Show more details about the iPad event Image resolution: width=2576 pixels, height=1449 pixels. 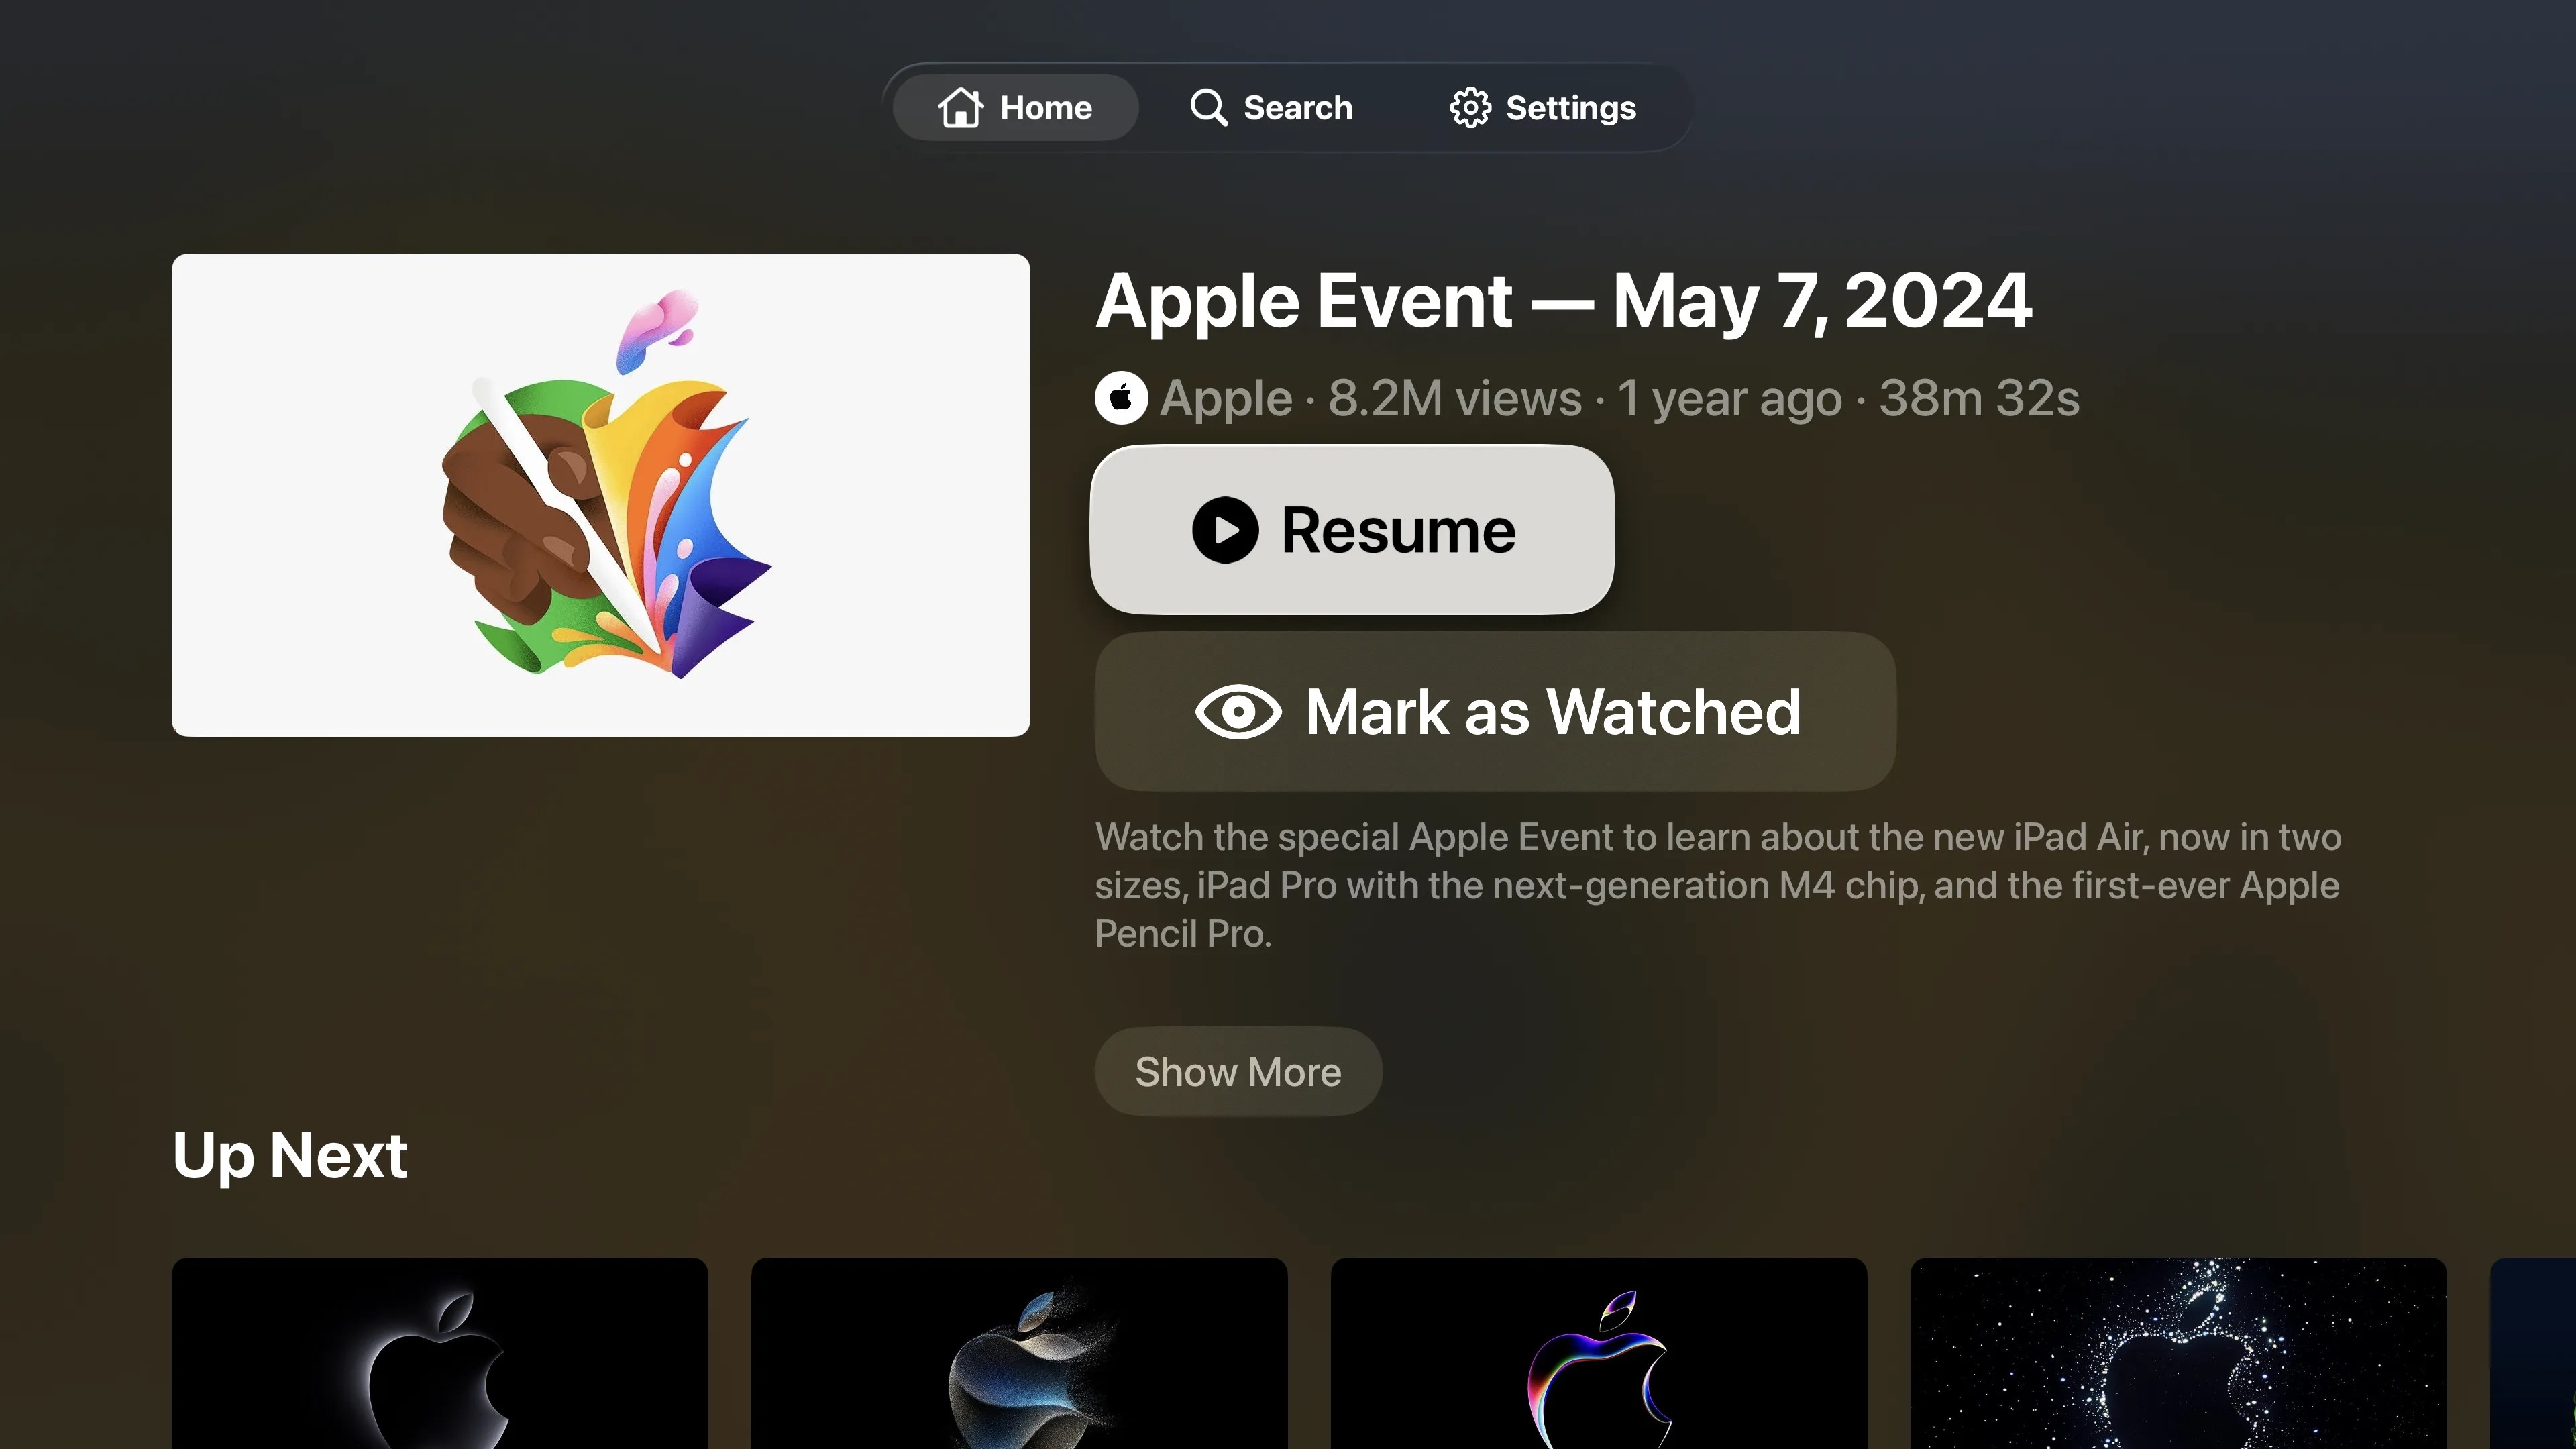click(1238, 1071)
